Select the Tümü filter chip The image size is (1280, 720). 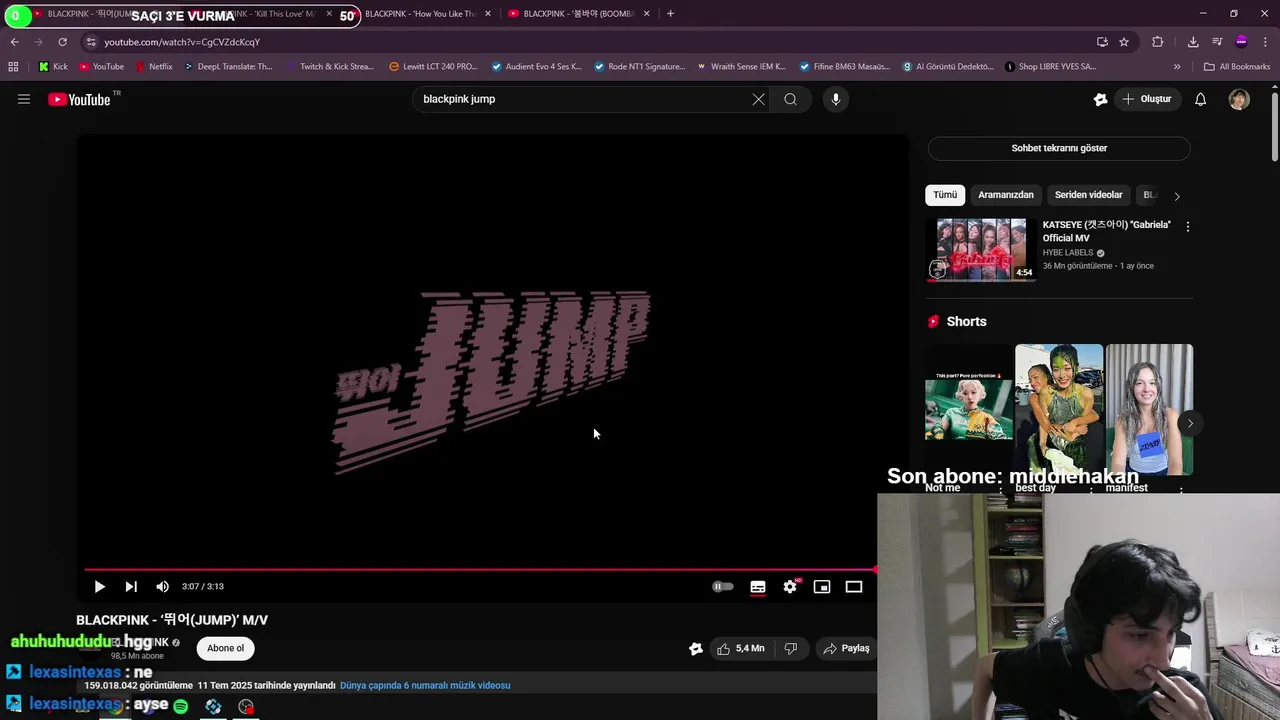[x=945, y=195]
